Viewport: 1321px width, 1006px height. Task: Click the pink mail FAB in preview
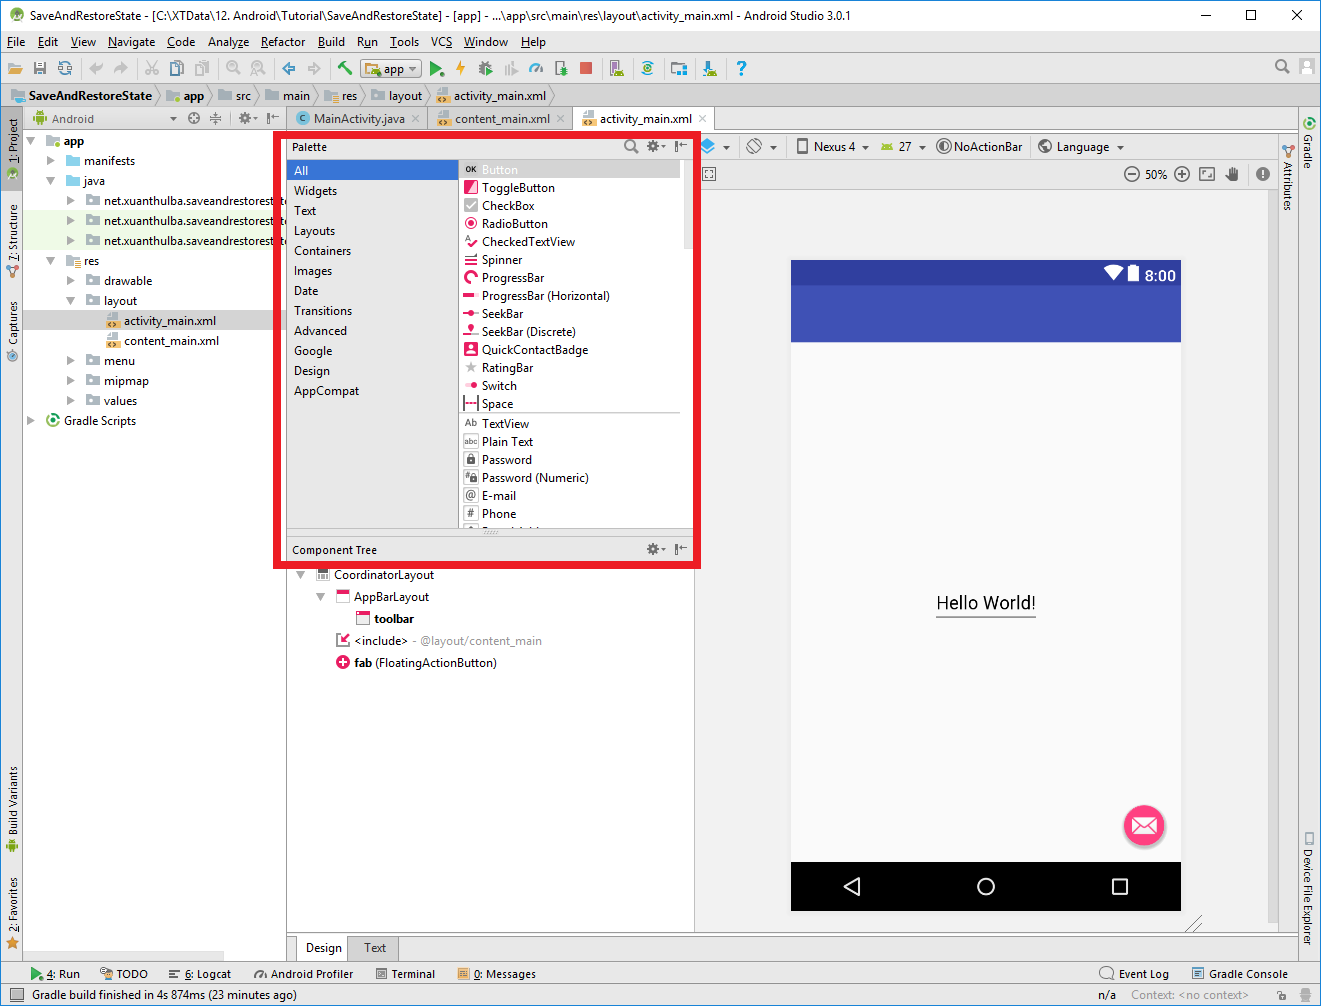point(1144,825)
